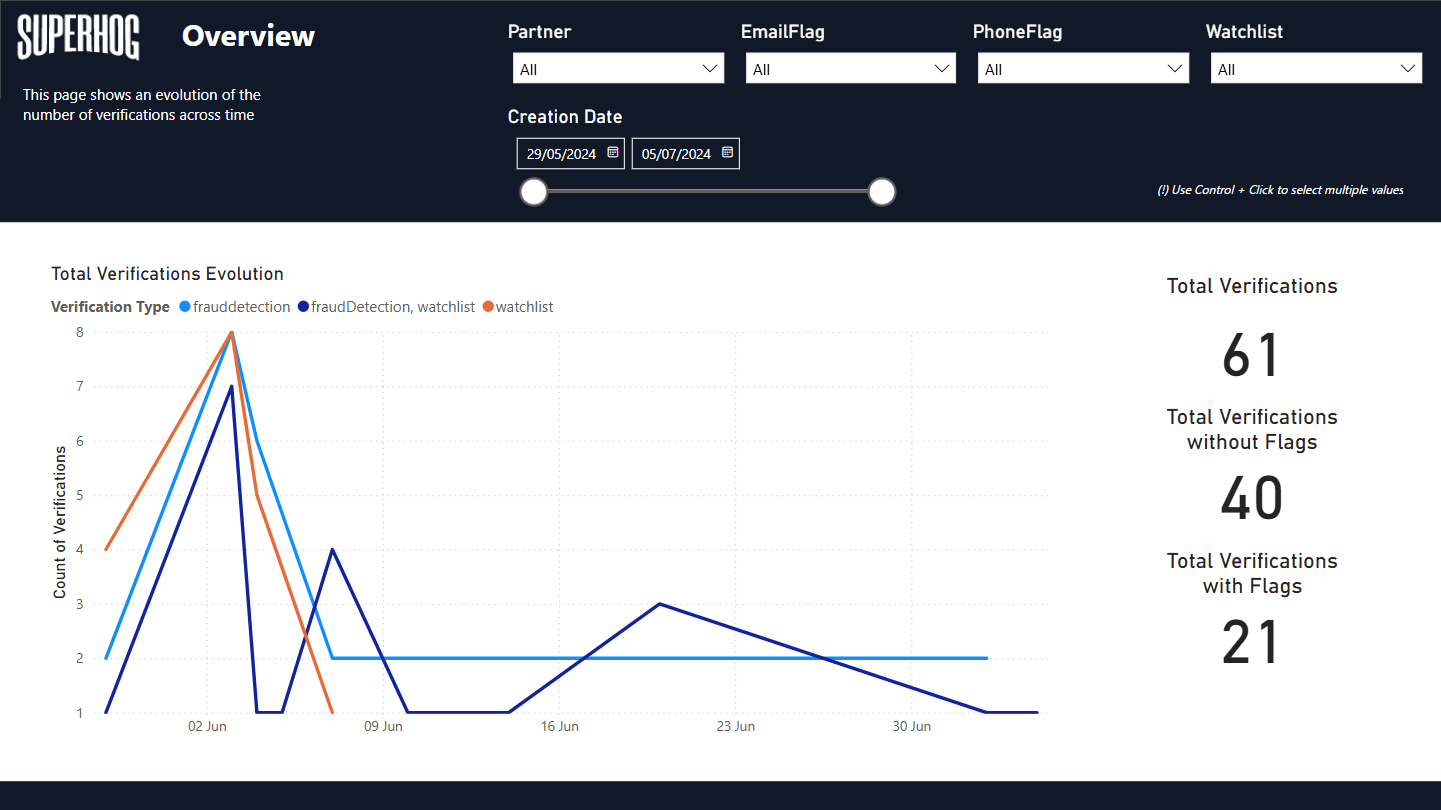The width and height of the screenshot is (1441, 810).
Task: Click the orange watchlist legend dot
Action: pyautogui.click(x=488, y=307)
